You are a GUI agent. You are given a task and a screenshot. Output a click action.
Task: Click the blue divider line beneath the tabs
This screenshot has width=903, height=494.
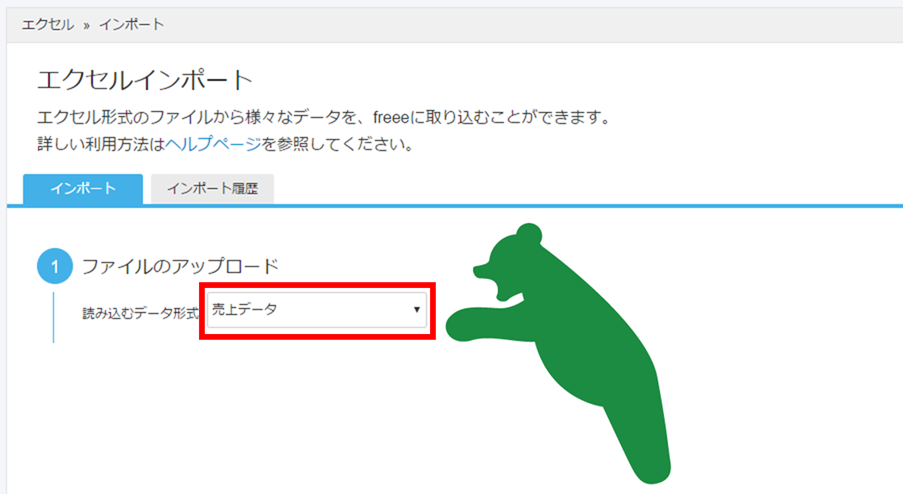[455, 206]
